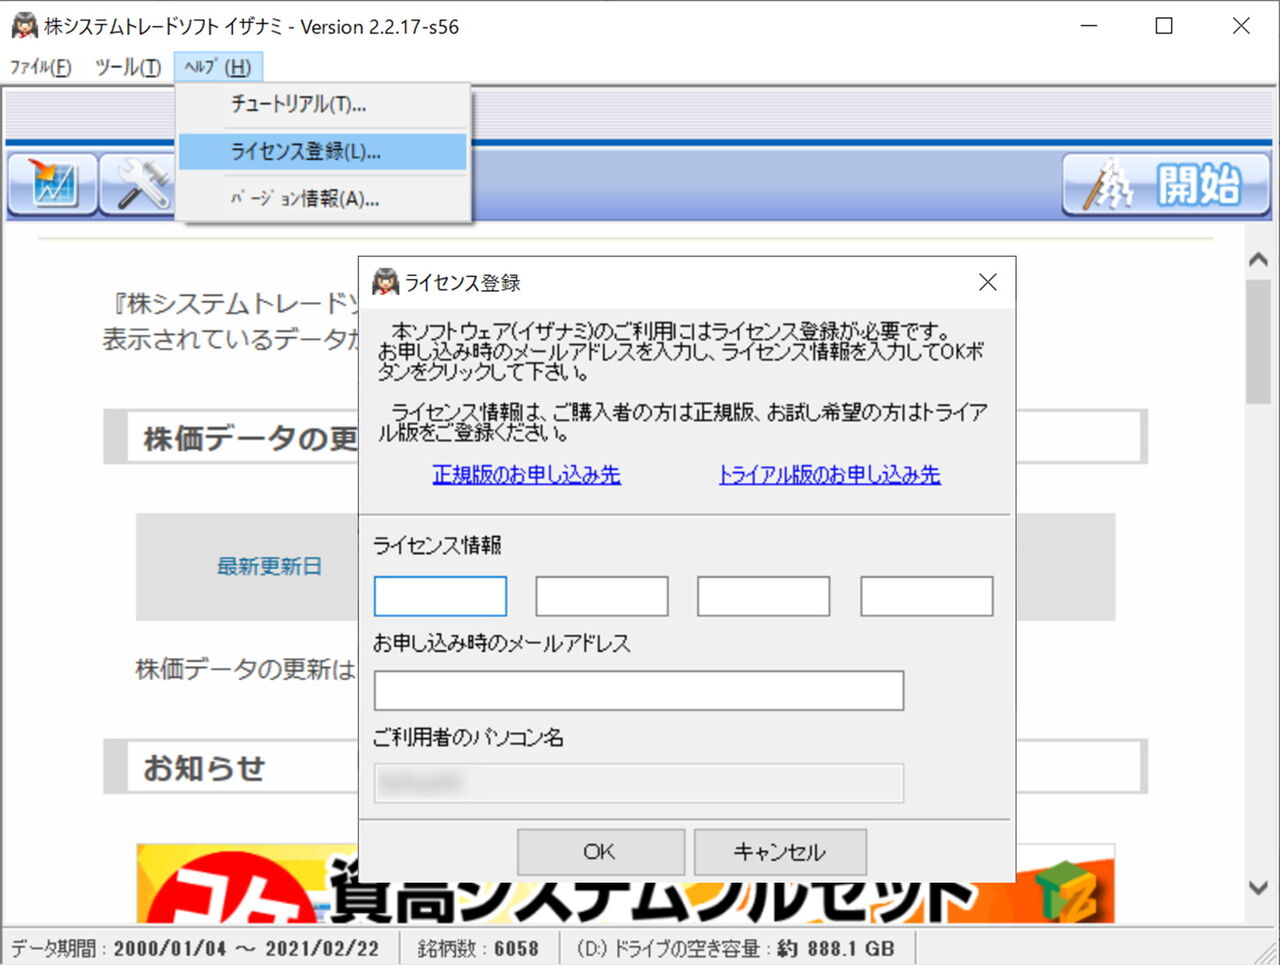Focus the fourth license key field
This screenshot has height=965, width=1280.
927,596
